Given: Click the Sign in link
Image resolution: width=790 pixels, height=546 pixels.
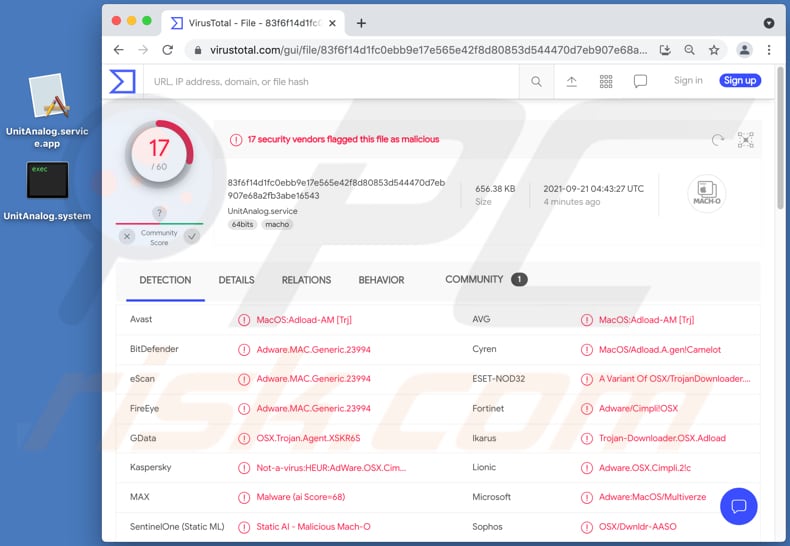Looking at the screenshot, I should tap(688, 81).
